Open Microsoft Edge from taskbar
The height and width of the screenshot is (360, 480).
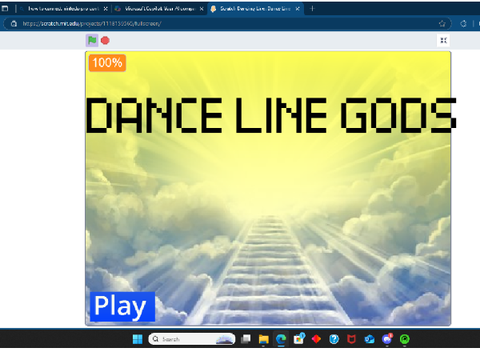[281, 339]
